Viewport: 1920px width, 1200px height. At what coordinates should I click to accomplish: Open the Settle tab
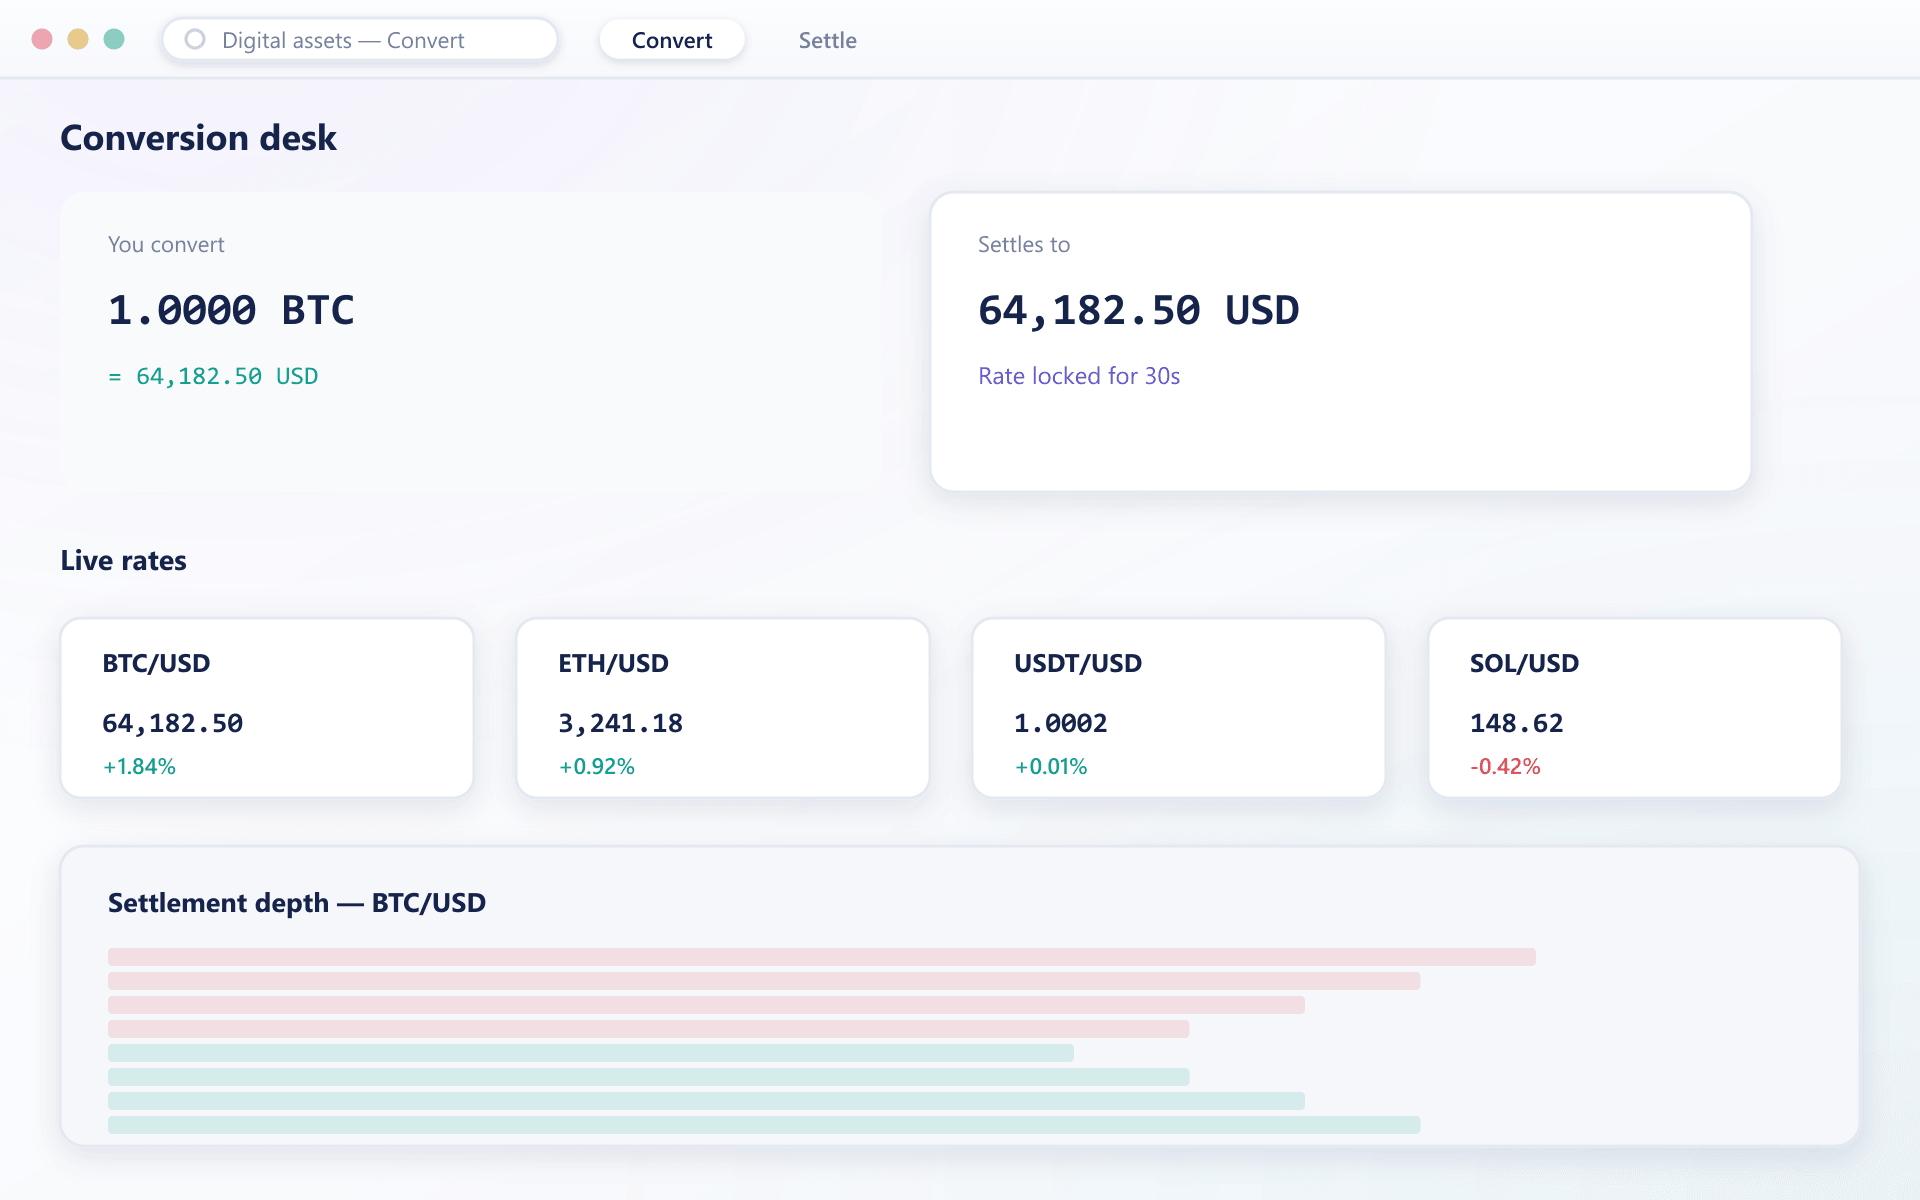[827, 40]
